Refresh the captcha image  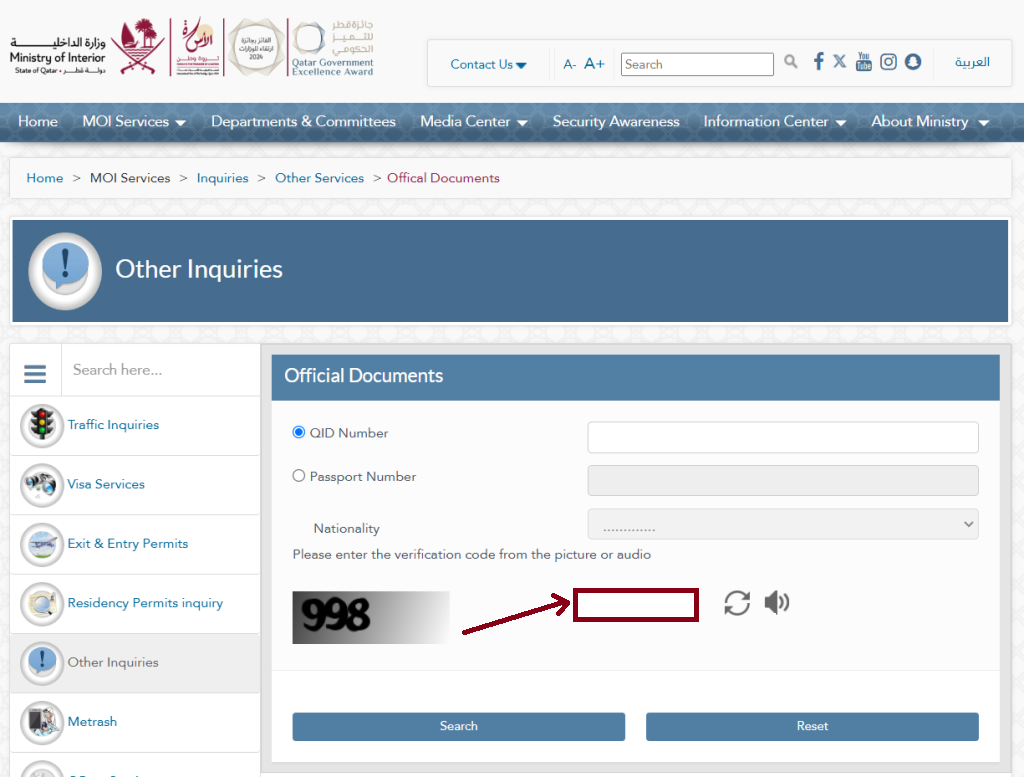(x=737, y=603)
